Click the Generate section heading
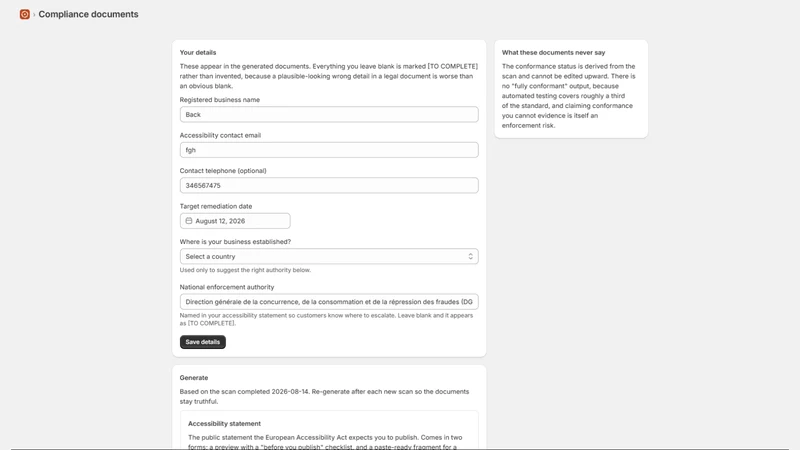Viewport: 800px width, 450px height. point(194,378)
